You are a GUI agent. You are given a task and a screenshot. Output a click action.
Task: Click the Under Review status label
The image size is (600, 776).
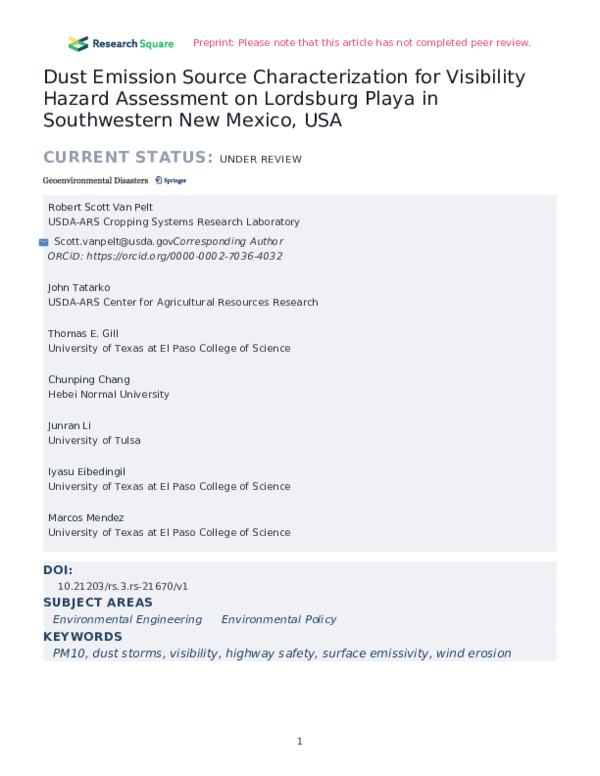(260, 159)
